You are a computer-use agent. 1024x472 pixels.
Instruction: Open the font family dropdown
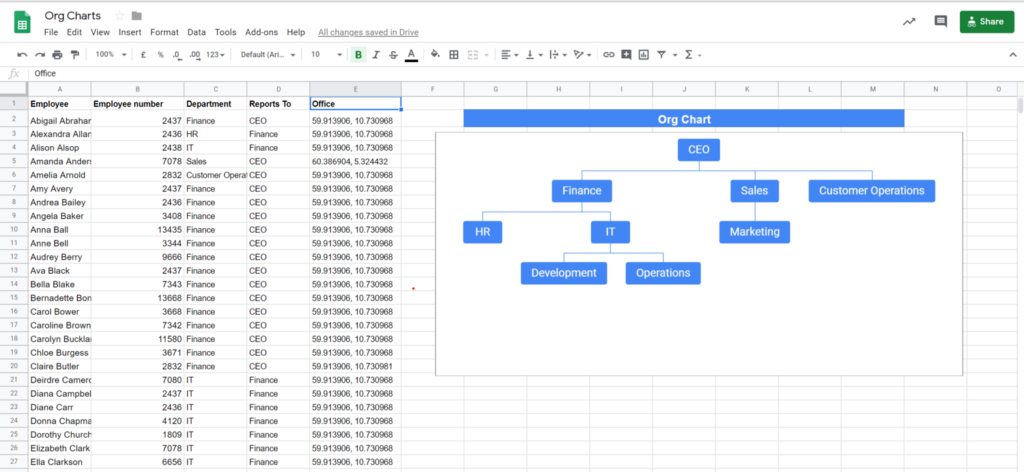click(x=268, y=55)
